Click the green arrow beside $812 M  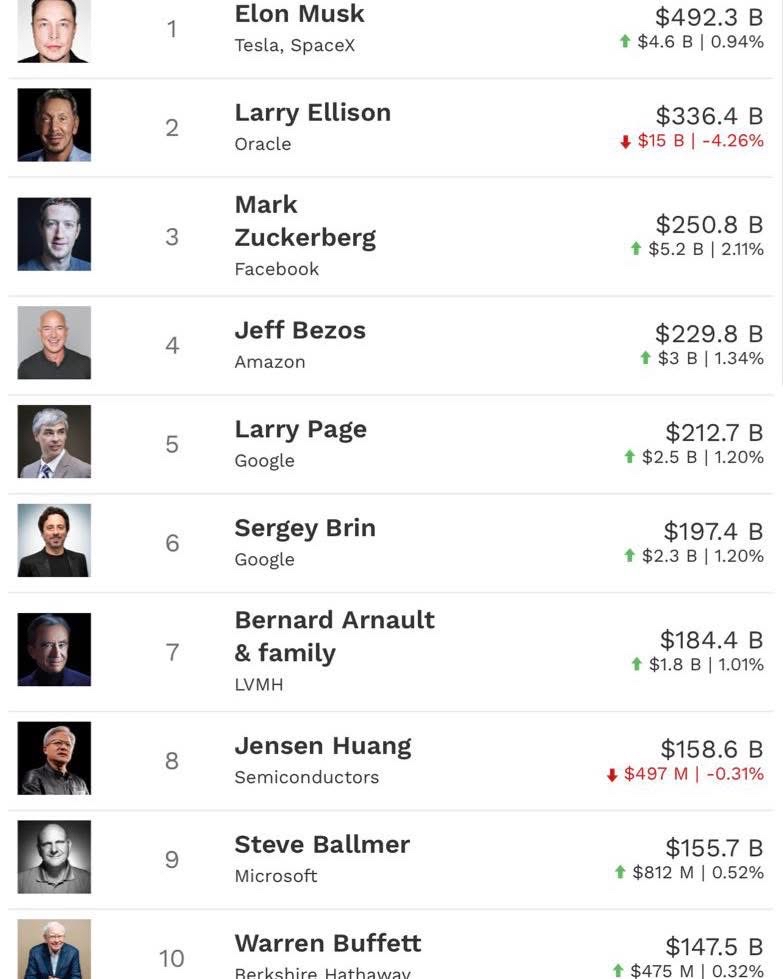[621, 873]
